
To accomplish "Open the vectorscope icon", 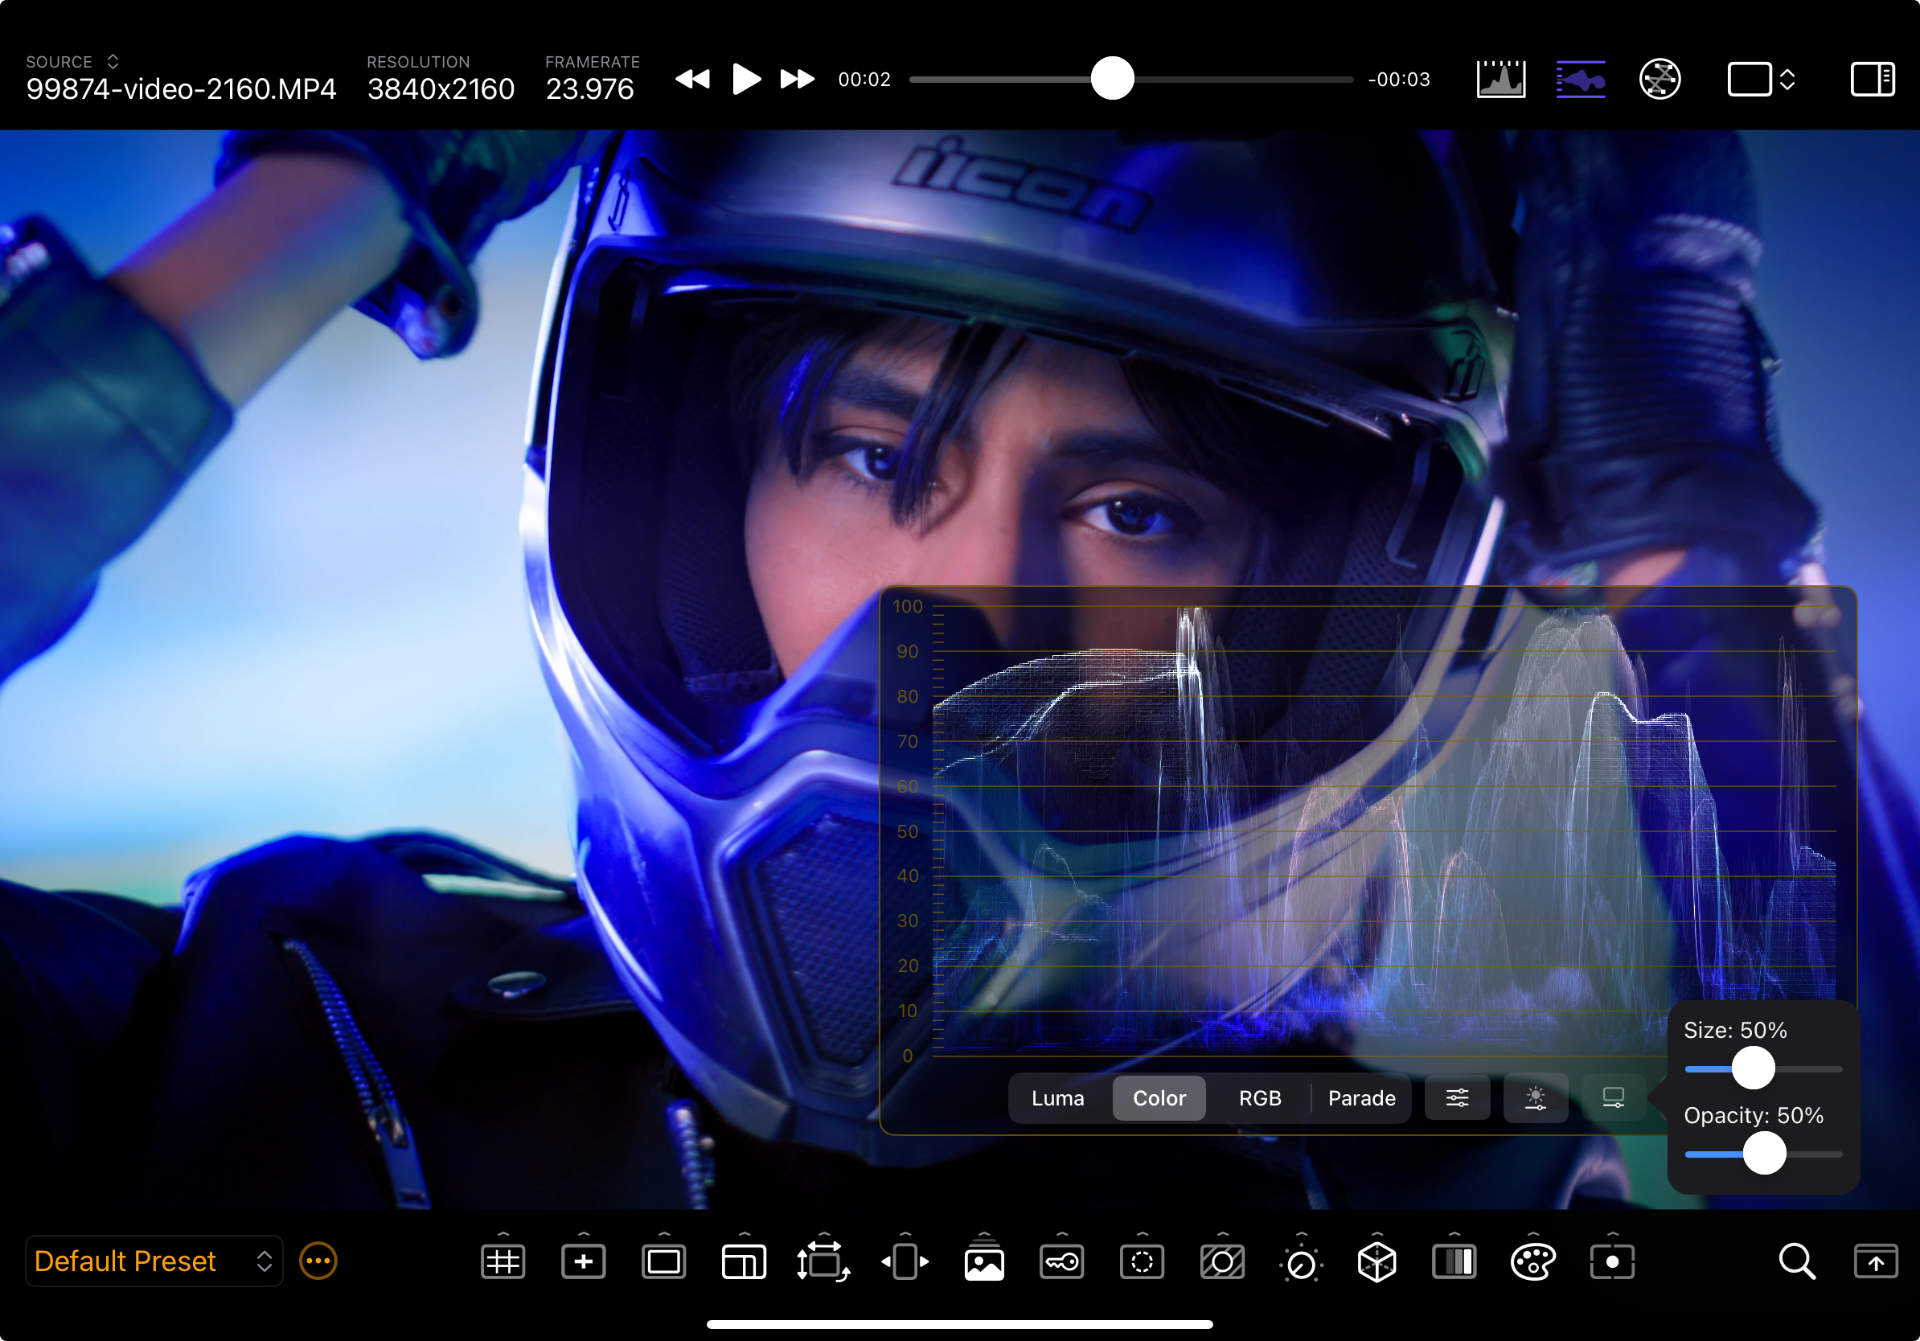I will point(1659,79).
